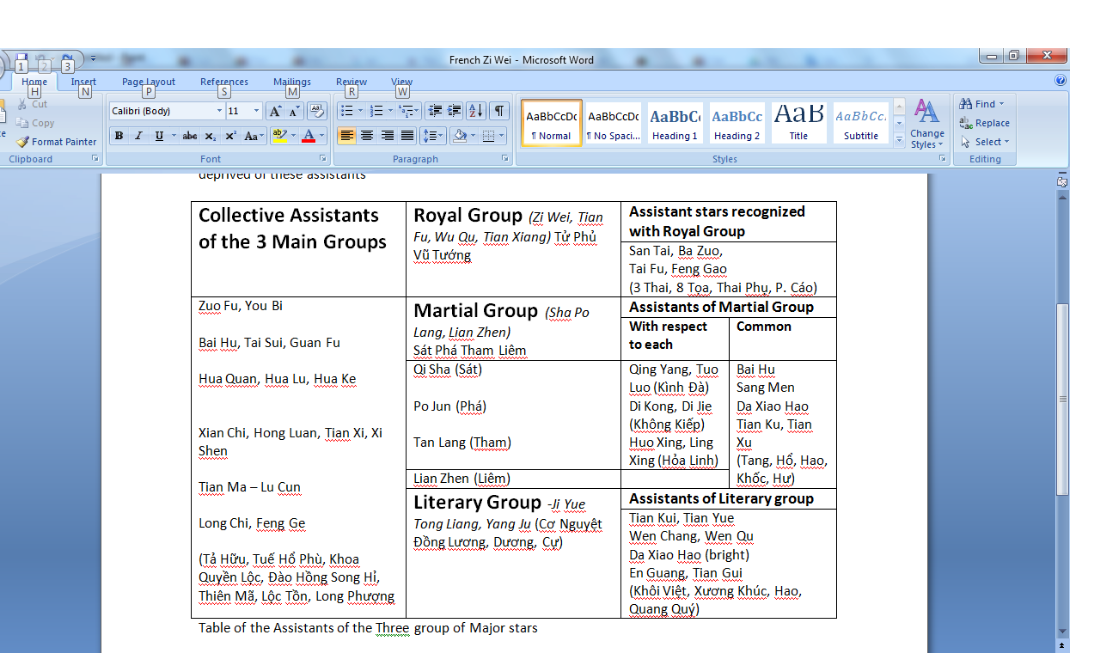Image resolution: width=1100 pixels, height=653 pixels.
Task: Click the Clear Formatting icon
Action: pyautogui.click(x=317, y=111)
